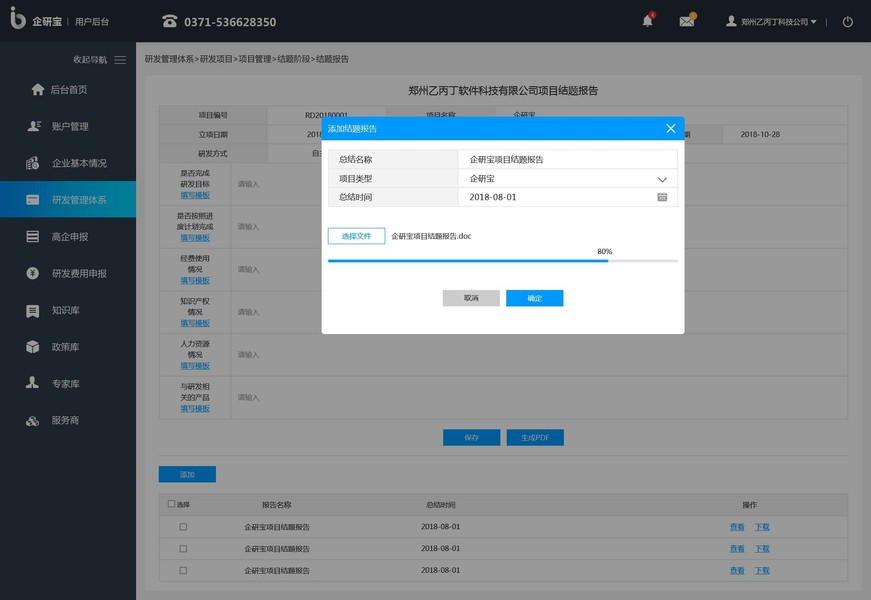
Task: Expand the 项目类型 dropdown
Action: point(662,179)
